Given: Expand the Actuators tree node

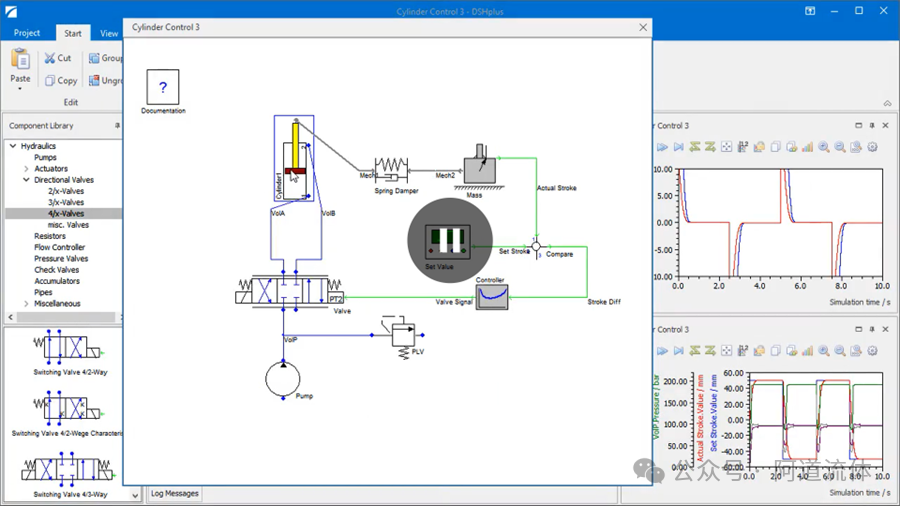Looking at the screenshot, I should pos(26,169).
